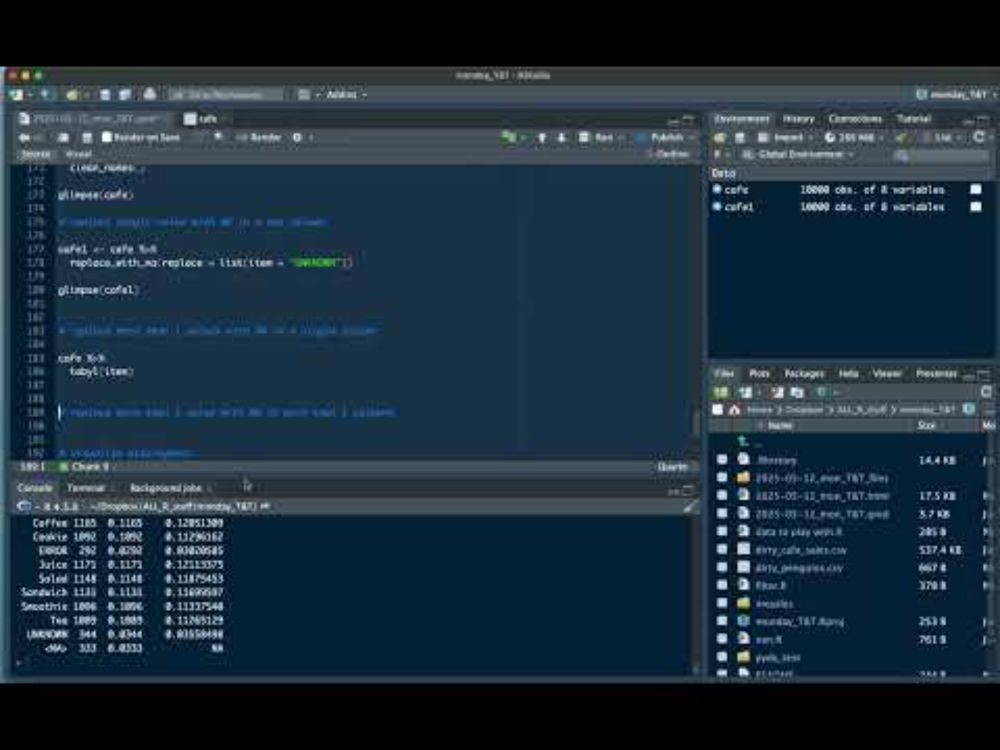Open the Chunk 9 navigation dropdown
Viewport: 1000px width, 750px height.
(88, 467)
